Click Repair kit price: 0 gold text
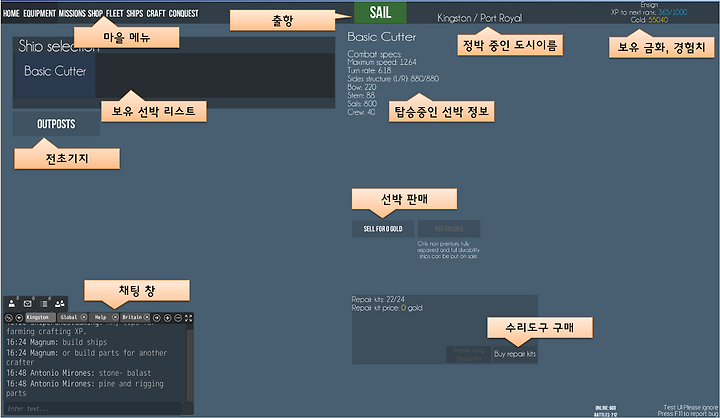 click(387, 308)
